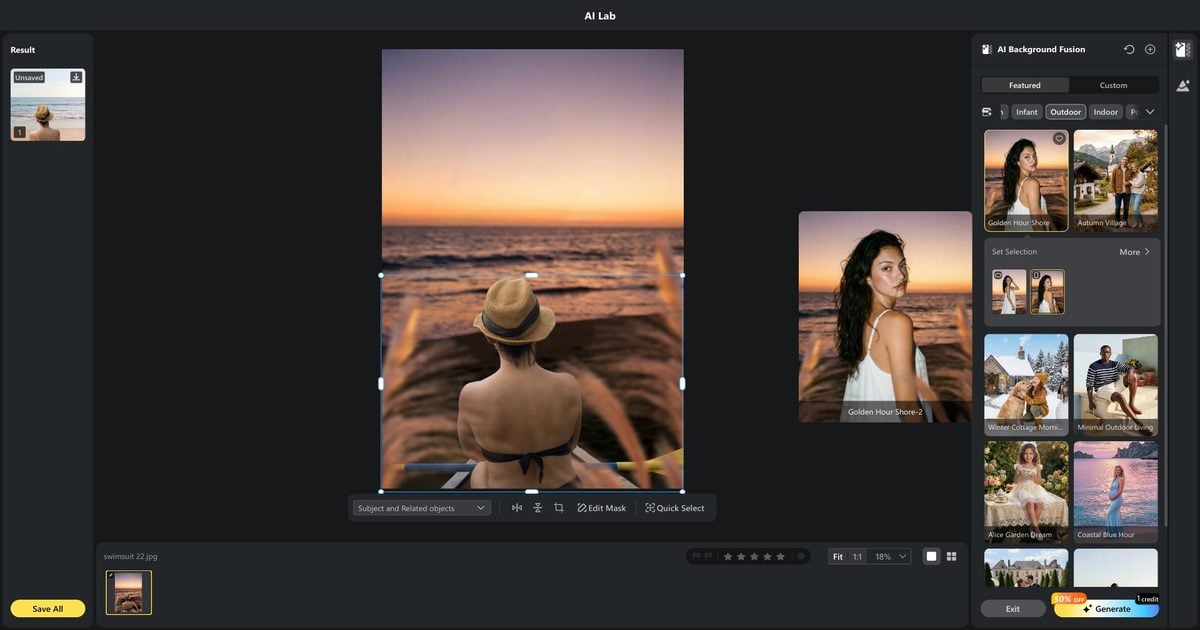
Task: Set the star rating to five stars
Action: (780, 556)
